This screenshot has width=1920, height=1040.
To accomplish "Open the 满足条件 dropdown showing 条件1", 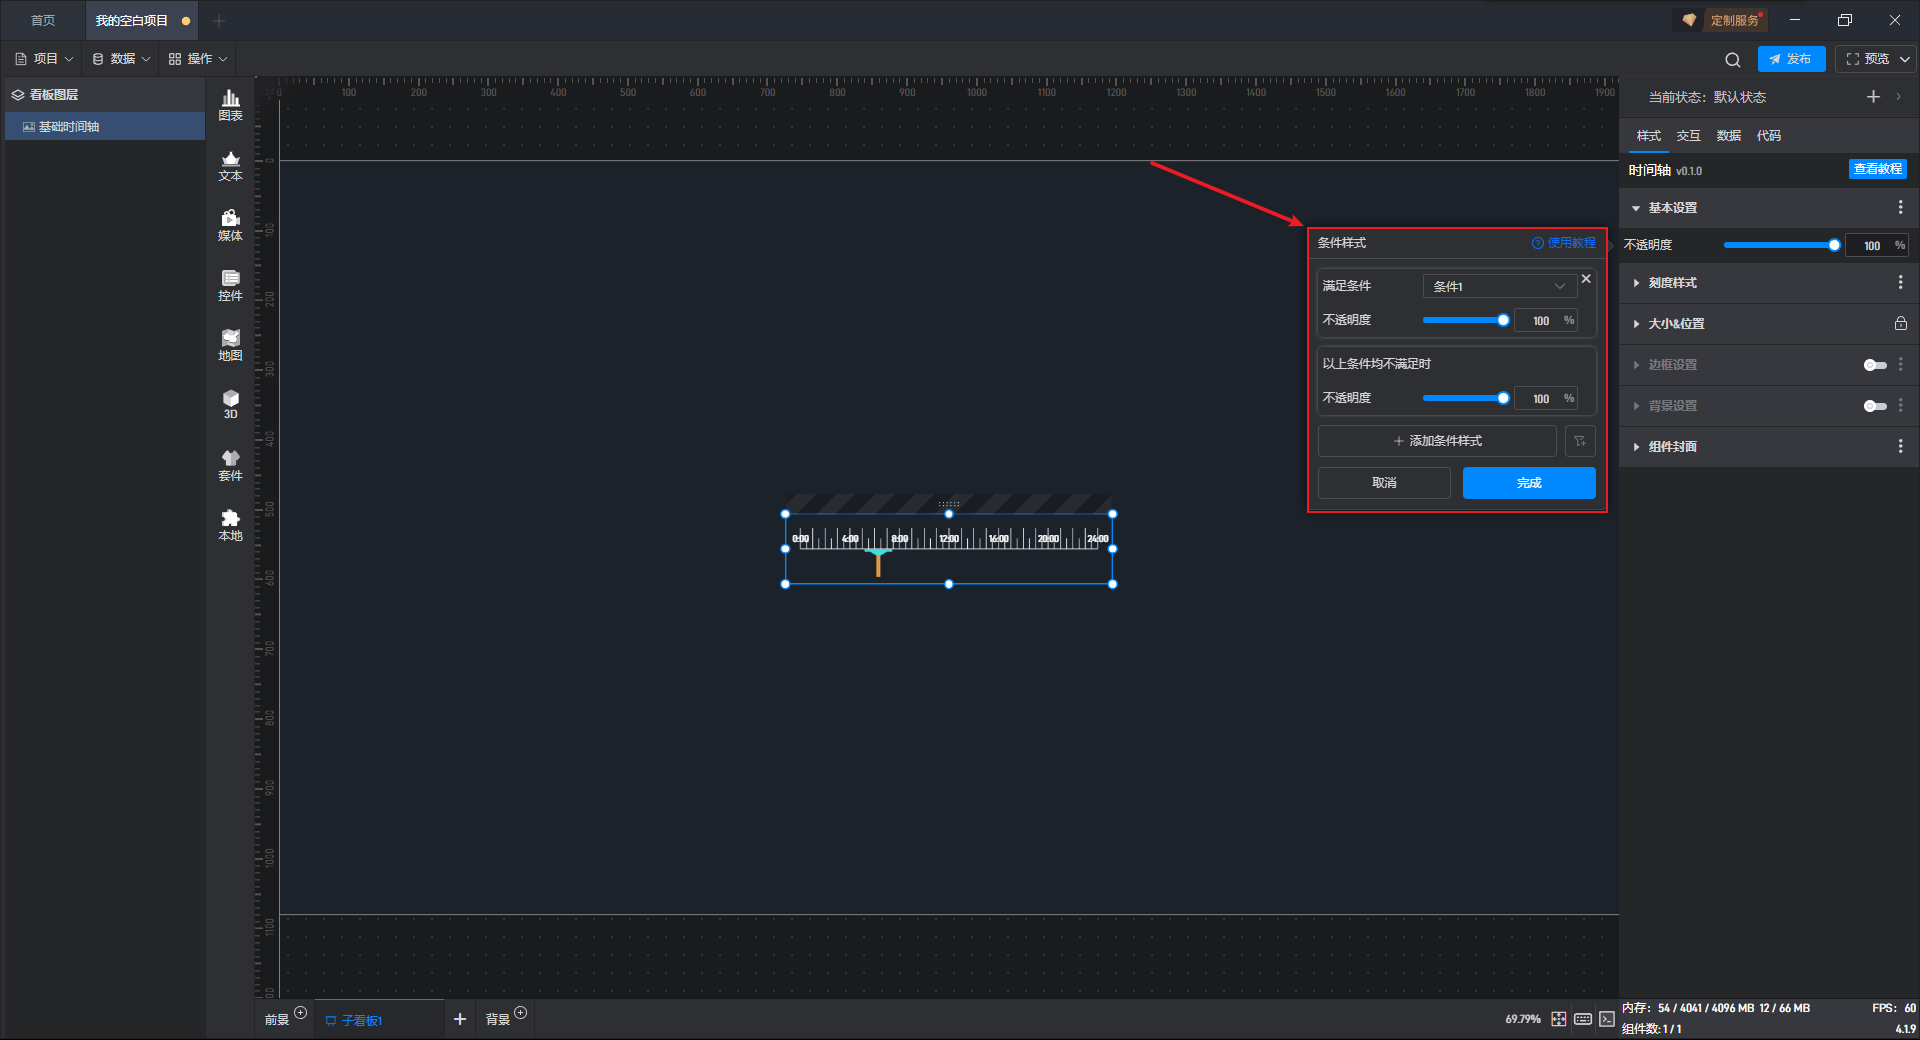I will [x=1499, y=286].
